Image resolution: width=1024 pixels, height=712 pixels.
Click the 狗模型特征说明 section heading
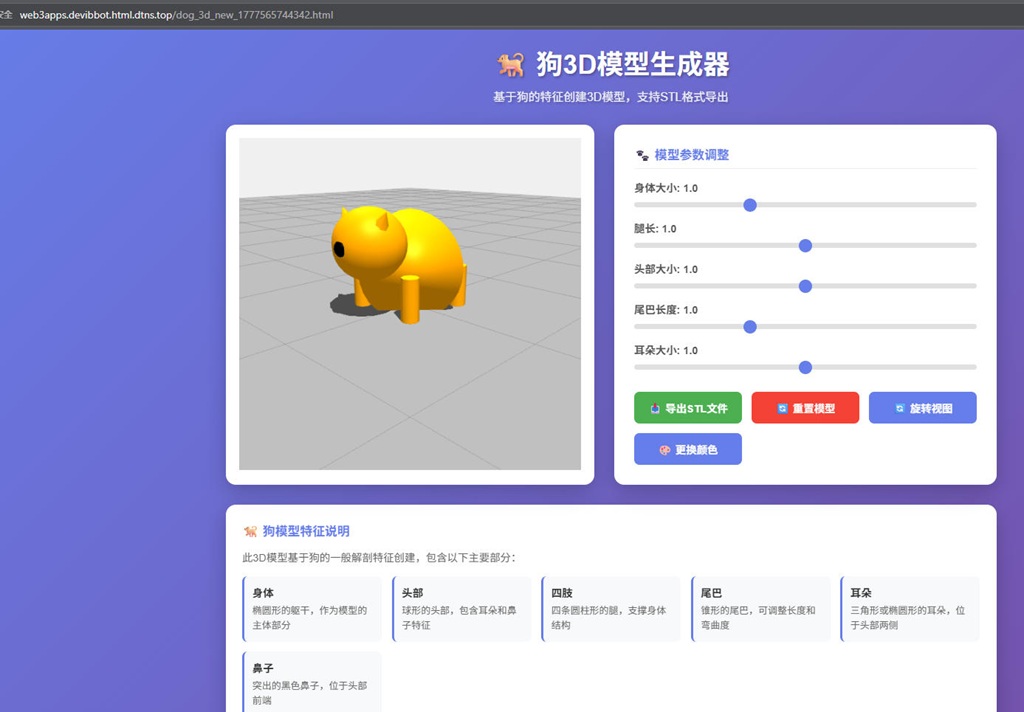click(306, 531)
